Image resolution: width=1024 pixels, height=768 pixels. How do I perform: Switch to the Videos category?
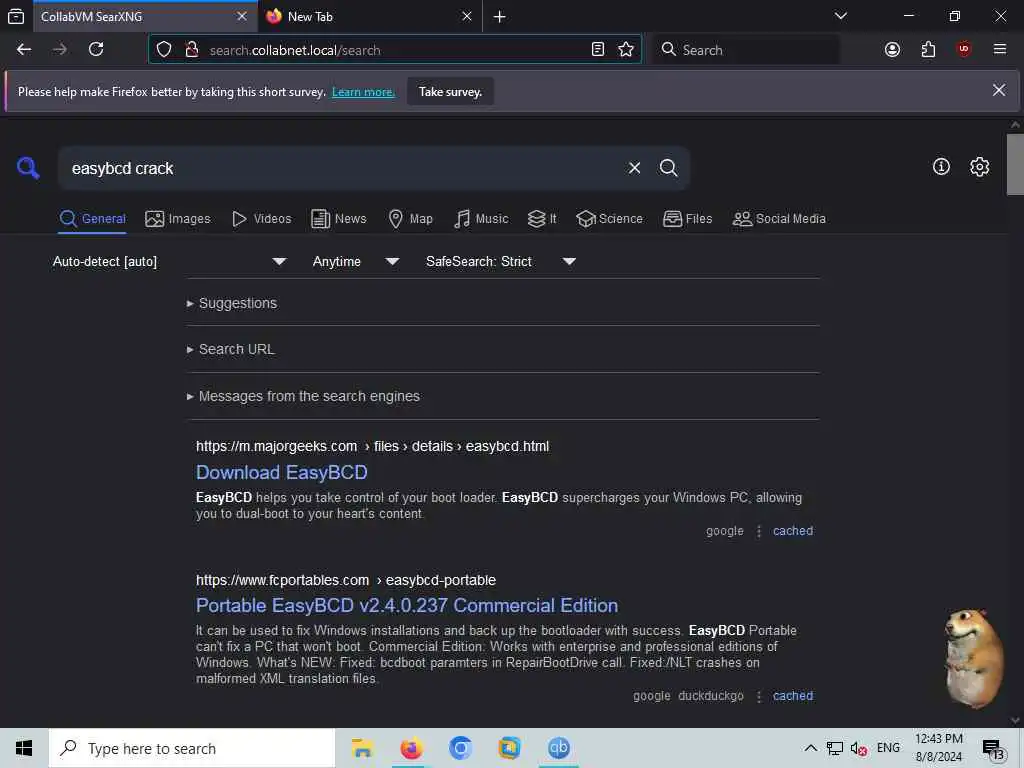pyautogui.click(x=261, y=219)
